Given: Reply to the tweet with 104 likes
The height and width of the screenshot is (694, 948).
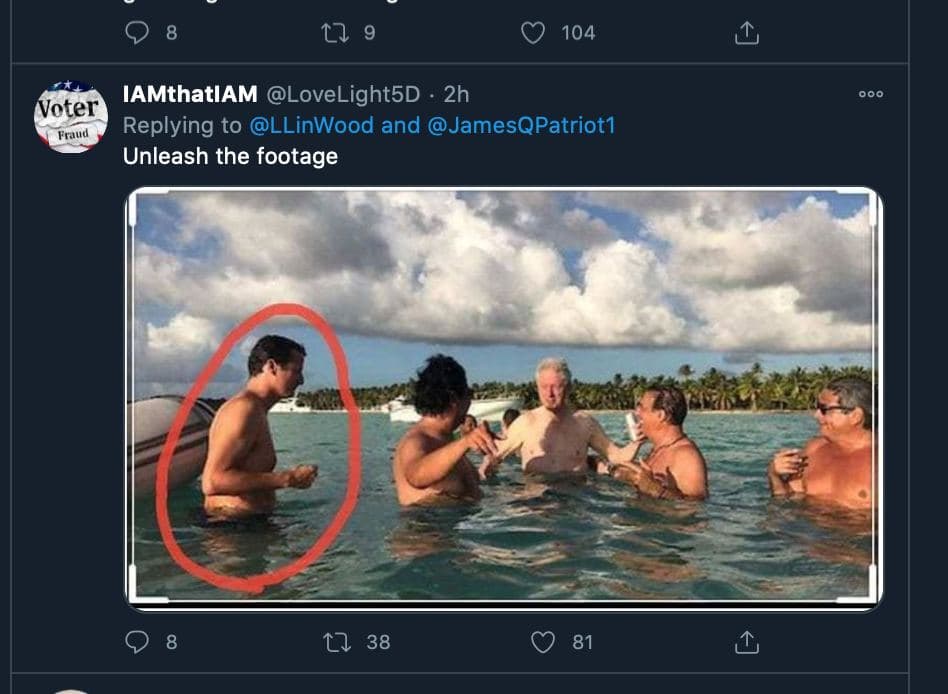Looking at the screenshot, I should pyautogui.click(x=137, y=33).
